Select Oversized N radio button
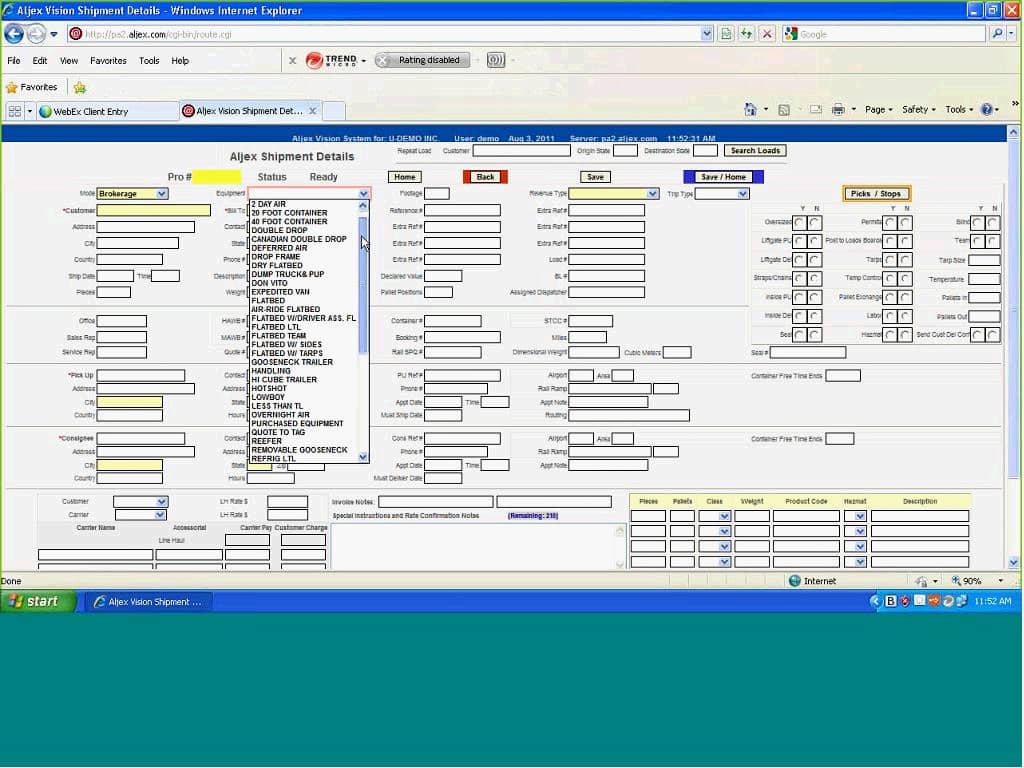Screen dimensions: 1024x768 tap(815, 223)
